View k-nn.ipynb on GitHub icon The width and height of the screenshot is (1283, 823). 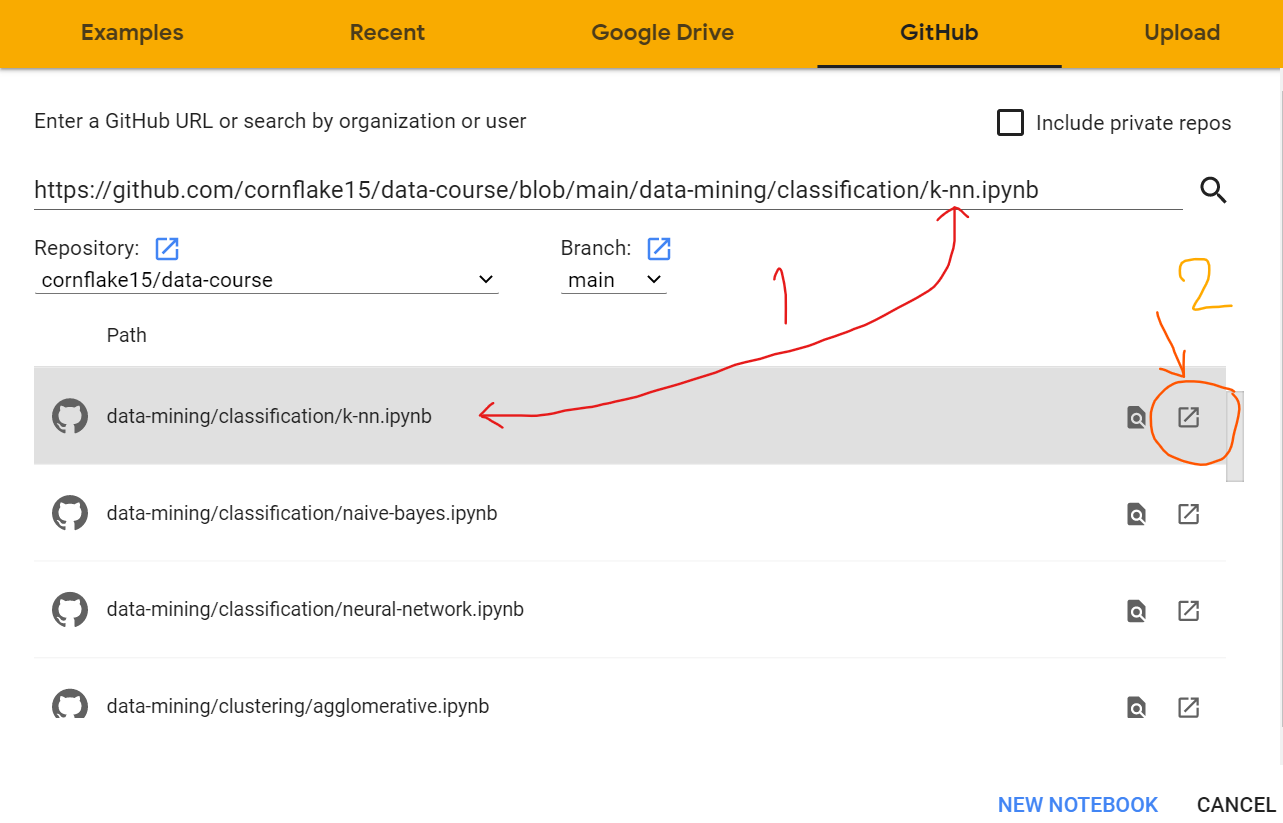(x=1136, y=417)
